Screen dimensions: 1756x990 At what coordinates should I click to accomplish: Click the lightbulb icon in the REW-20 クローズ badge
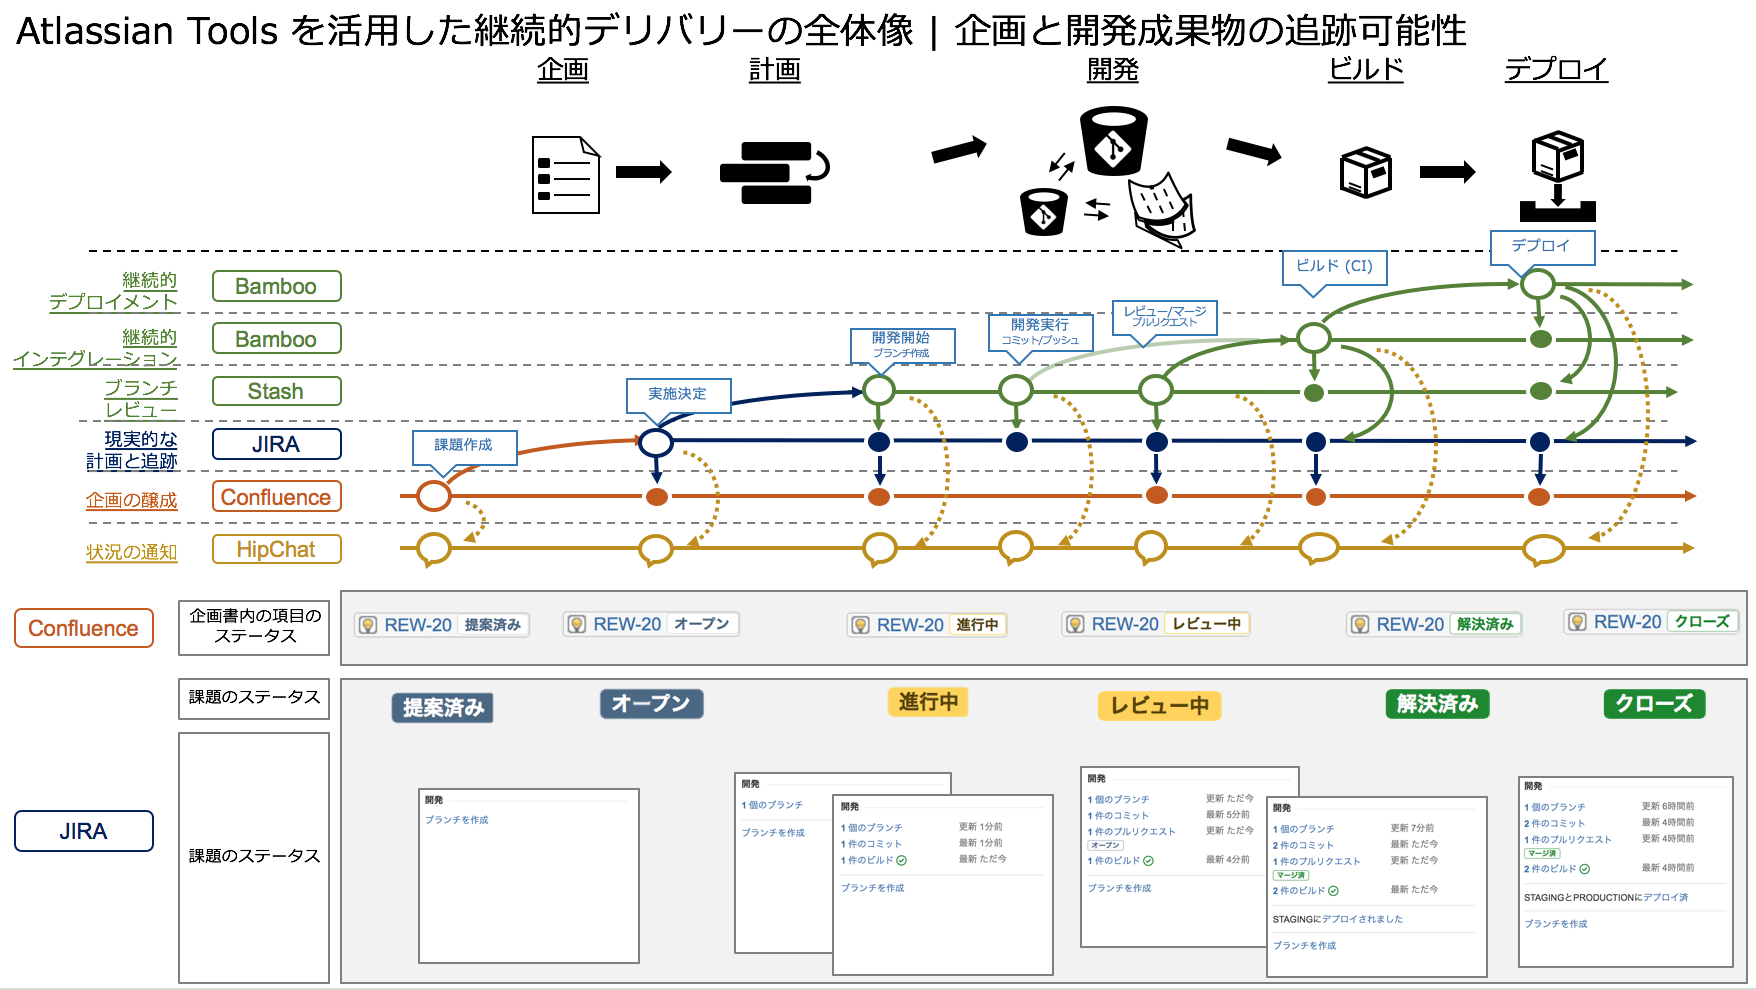(1577, 622)
